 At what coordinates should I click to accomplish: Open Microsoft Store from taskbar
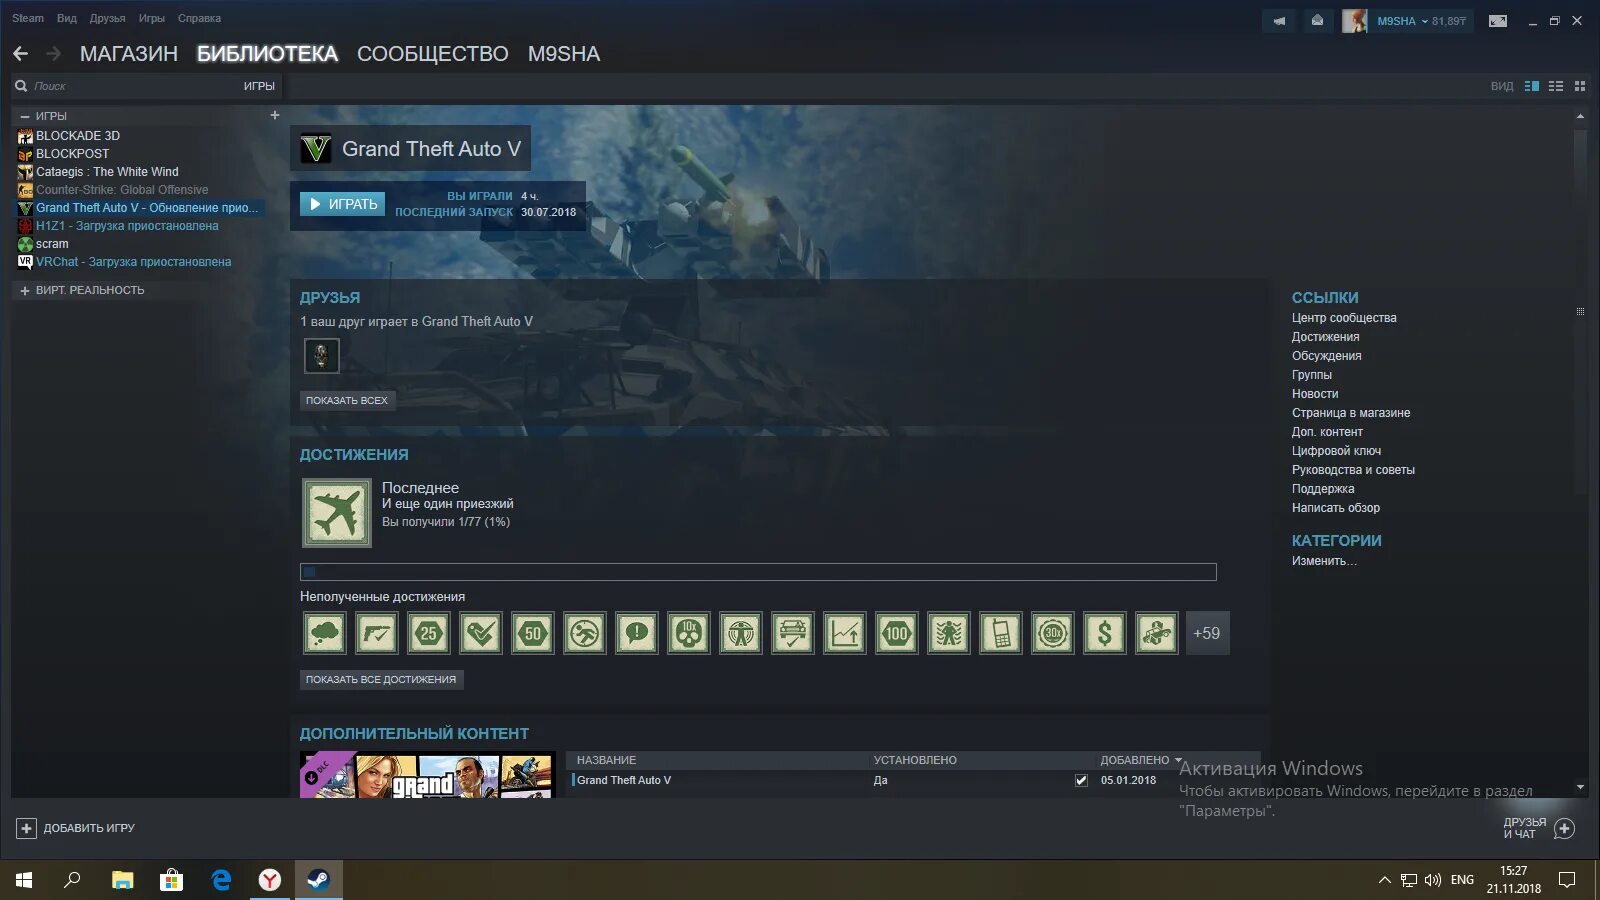coord(171,880)
